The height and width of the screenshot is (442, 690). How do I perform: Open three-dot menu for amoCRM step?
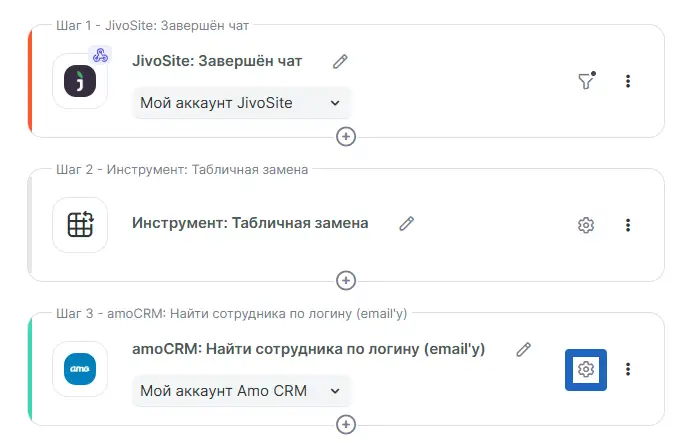point(628,369)
